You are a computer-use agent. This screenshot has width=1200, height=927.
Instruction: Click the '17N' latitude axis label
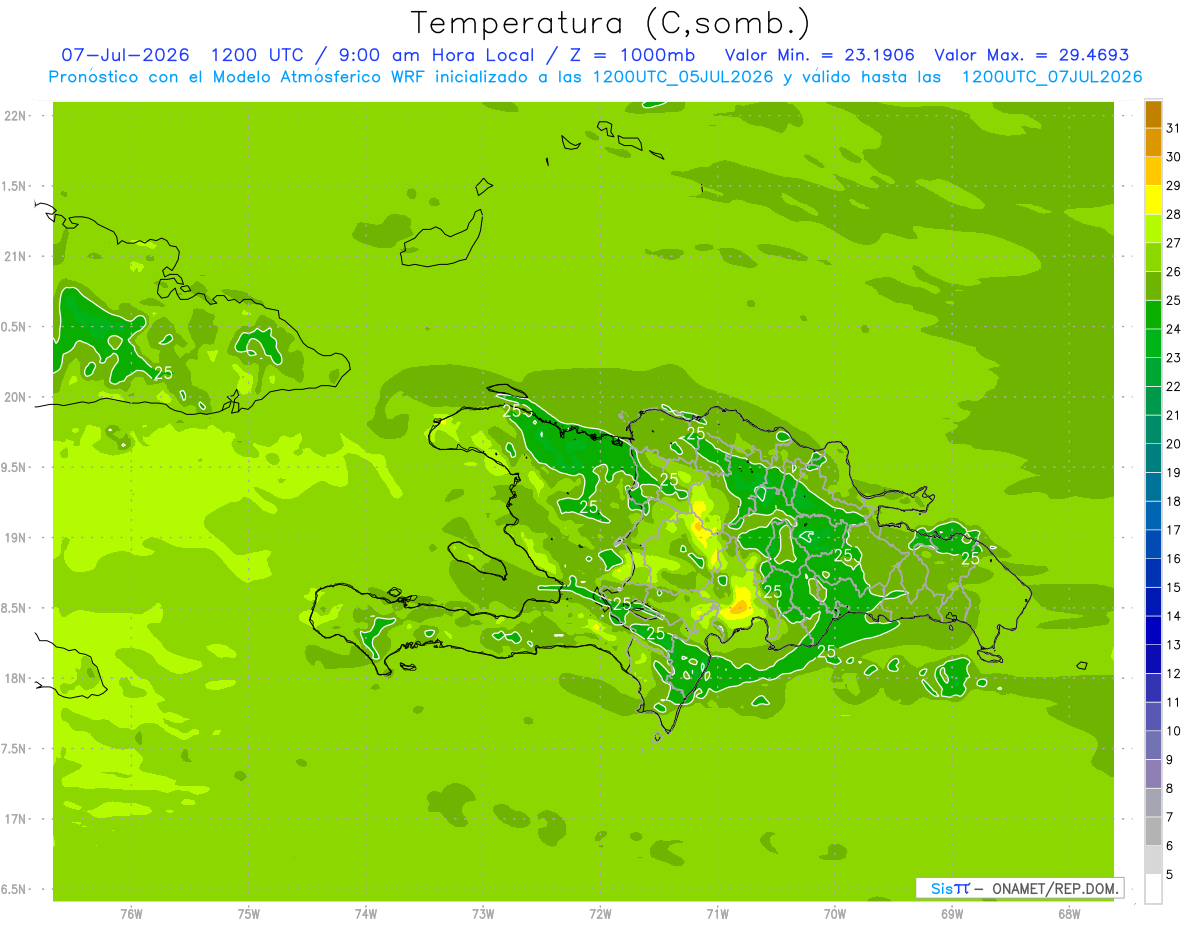click(x=14, y=819)
